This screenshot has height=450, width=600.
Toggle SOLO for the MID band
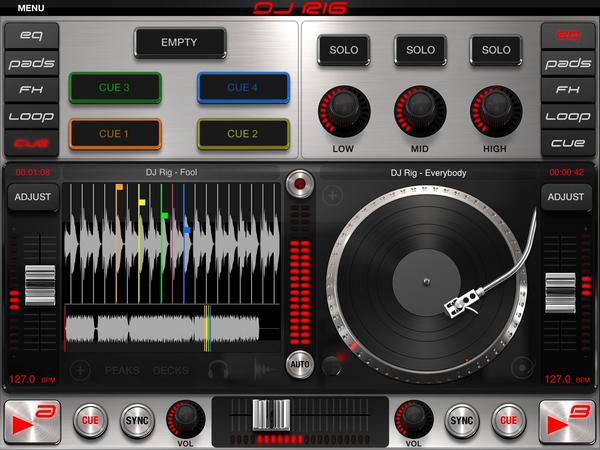(420, 50)
